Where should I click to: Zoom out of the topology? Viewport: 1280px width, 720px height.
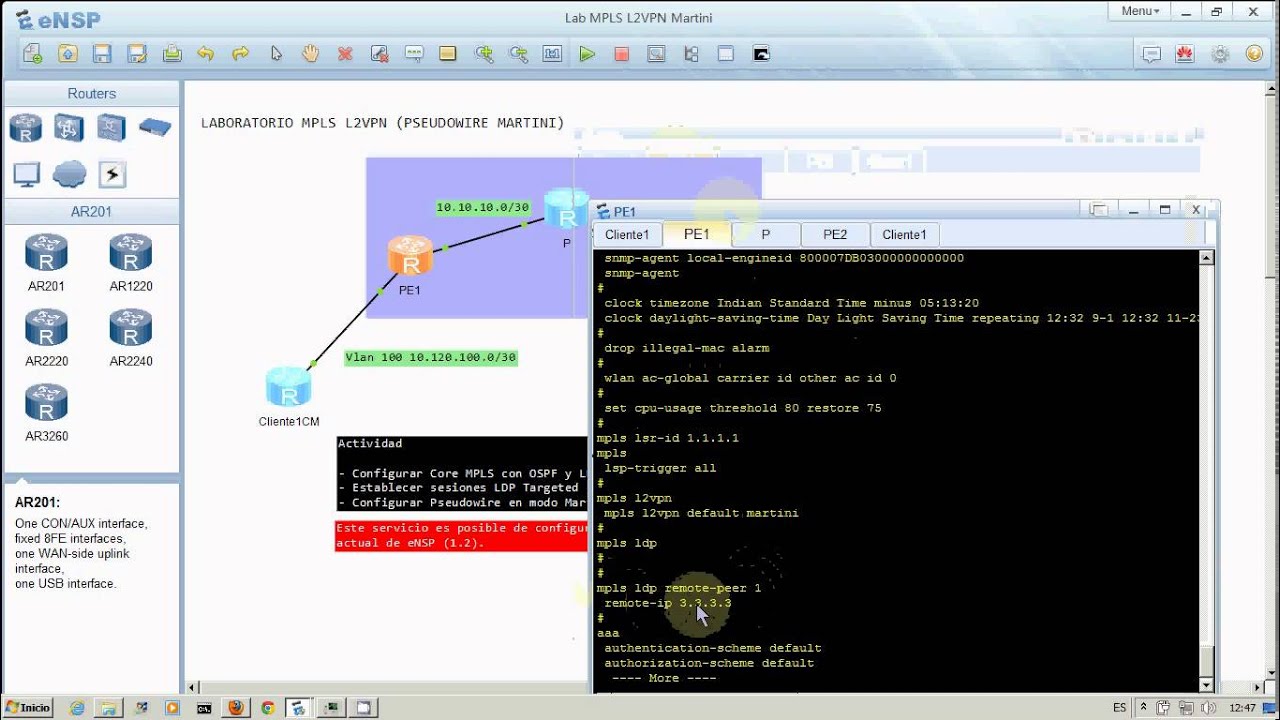518,54
